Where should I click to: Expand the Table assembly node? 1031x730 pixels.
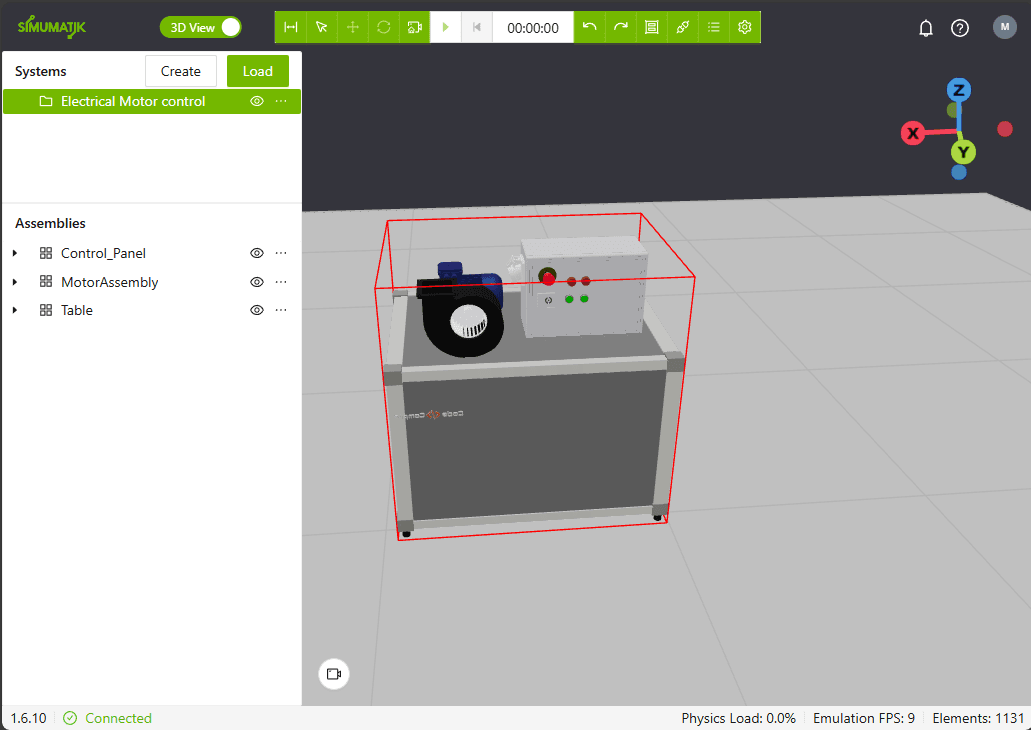coord(15,310)
